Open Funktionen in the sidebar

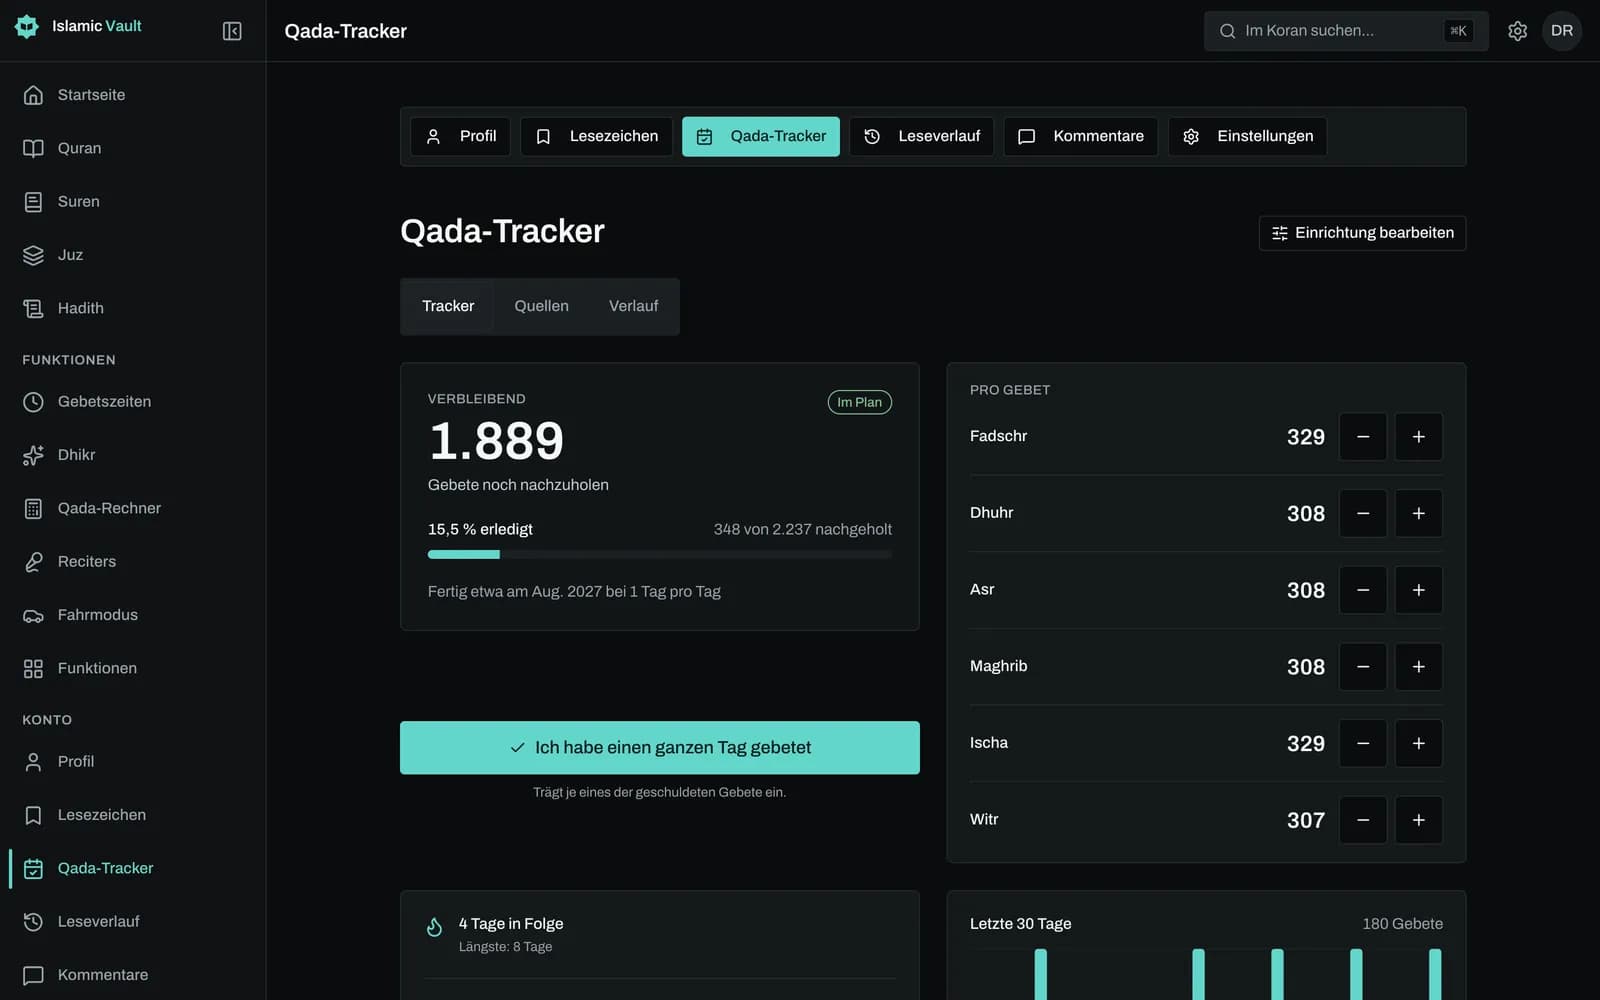click(133, 668)
